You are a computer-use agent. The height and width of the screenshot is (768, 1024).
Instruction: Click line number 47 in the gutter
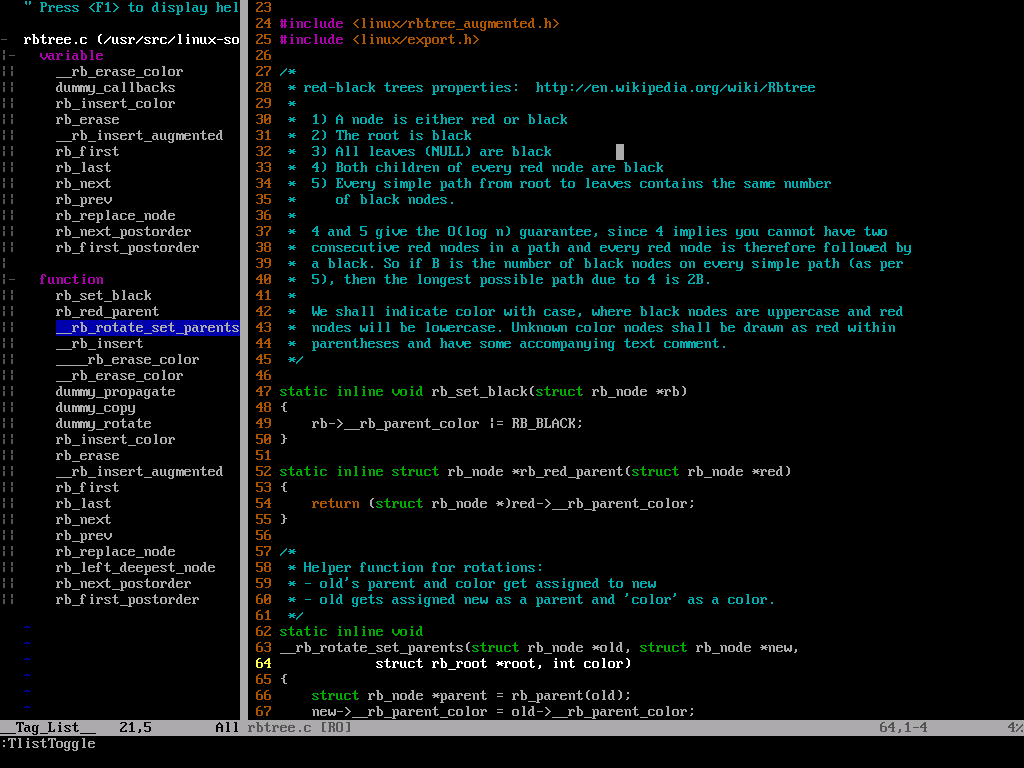pos(263,392)
